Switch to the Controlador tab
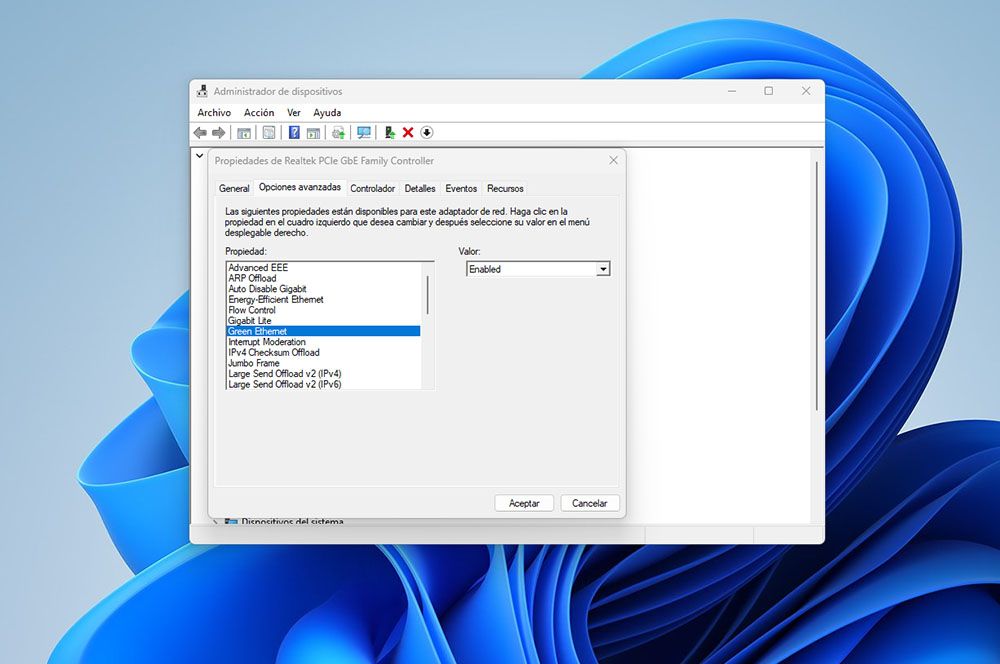The height and width of the screenshot is (664, 1000). [x=372, y=188]
